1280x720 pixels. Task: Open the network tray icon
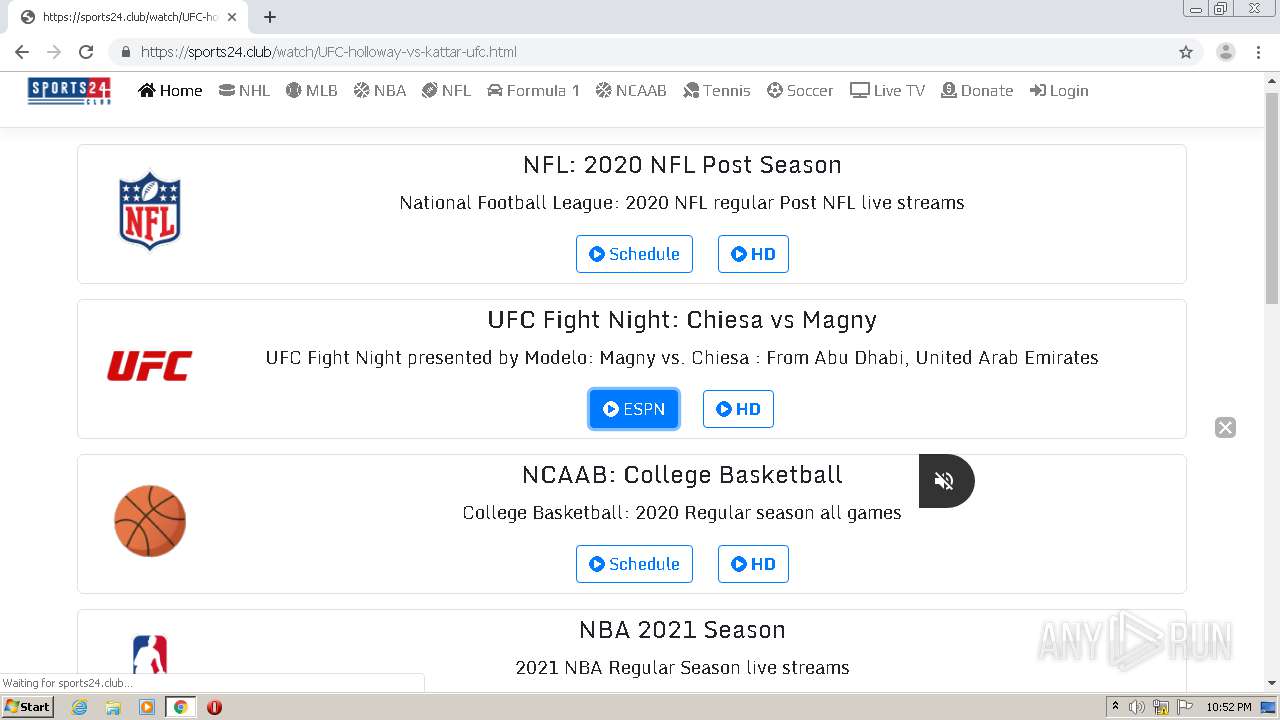tap(1161, 707)
